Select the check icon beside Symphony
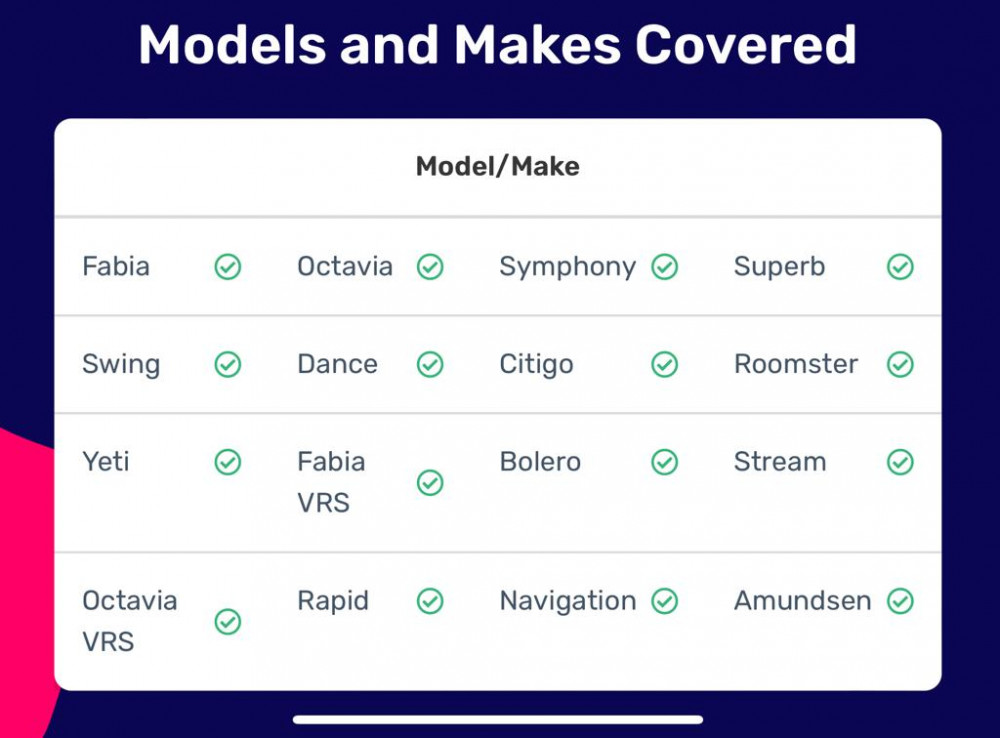Image resolution: width=1000 pixels, height=738 pixels. tap(665, 267)
